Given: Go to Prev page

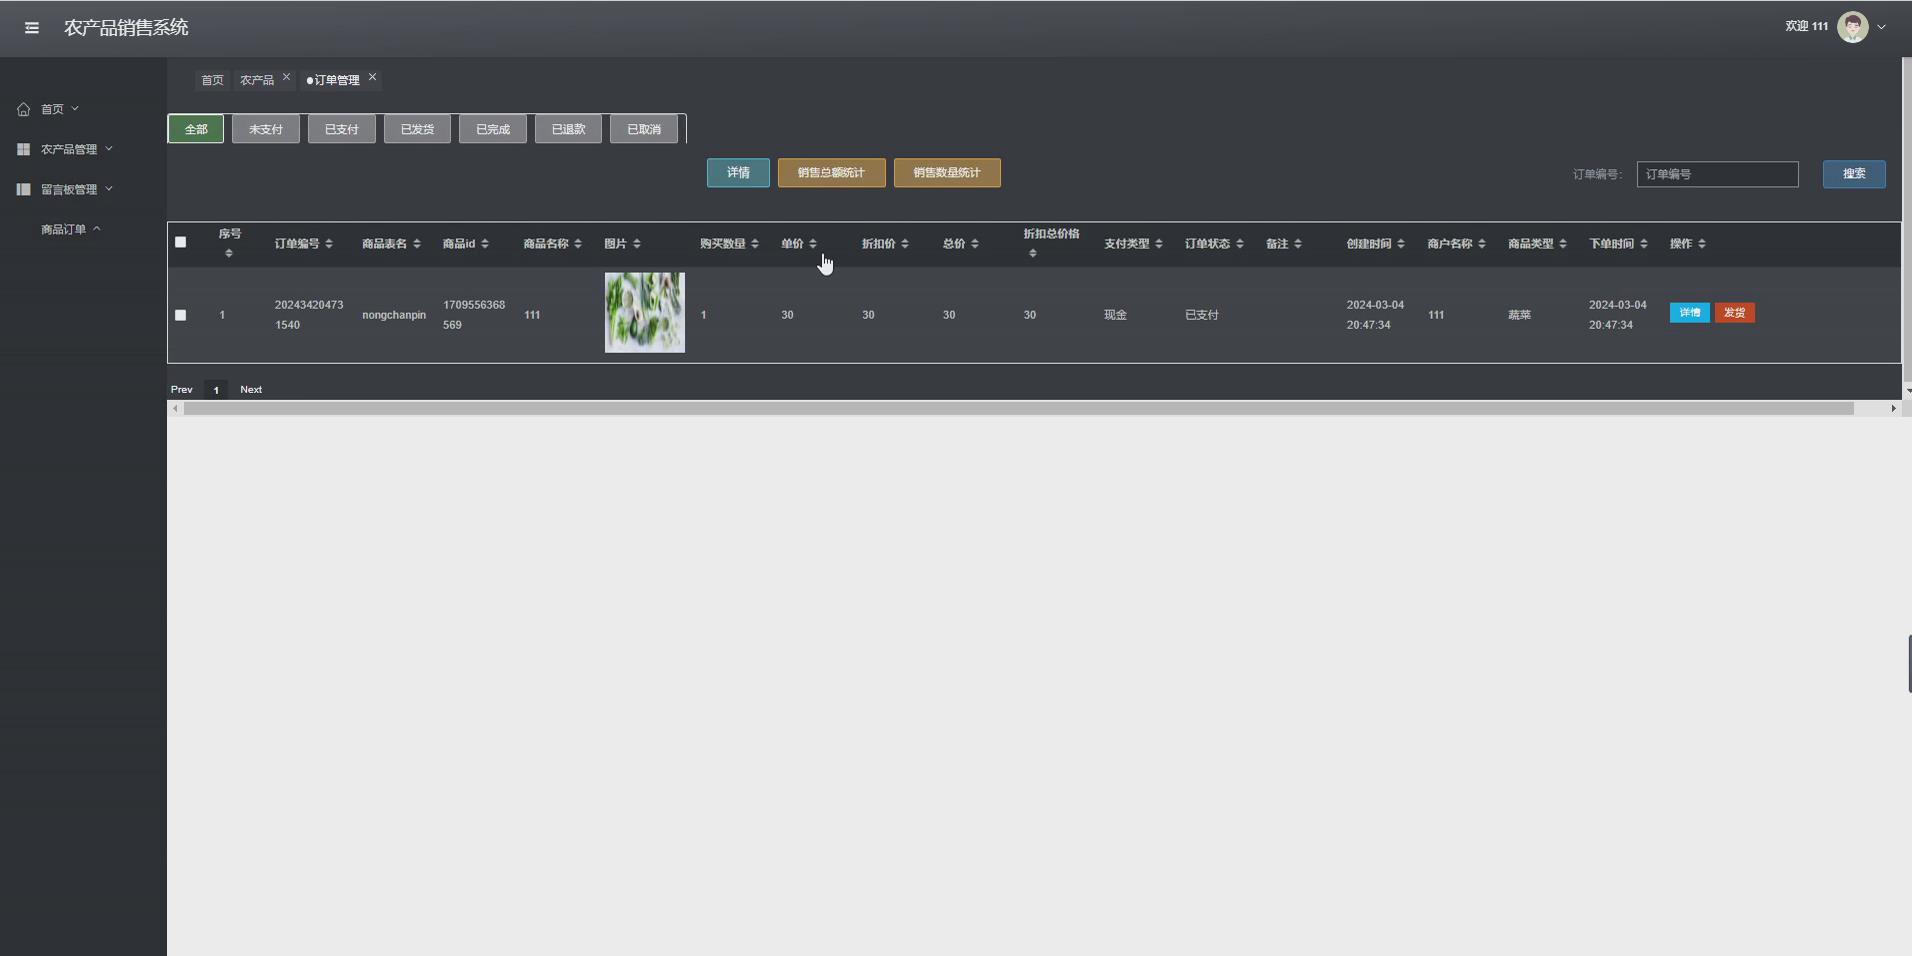Looking at the screenshot, I should point(182,390).
